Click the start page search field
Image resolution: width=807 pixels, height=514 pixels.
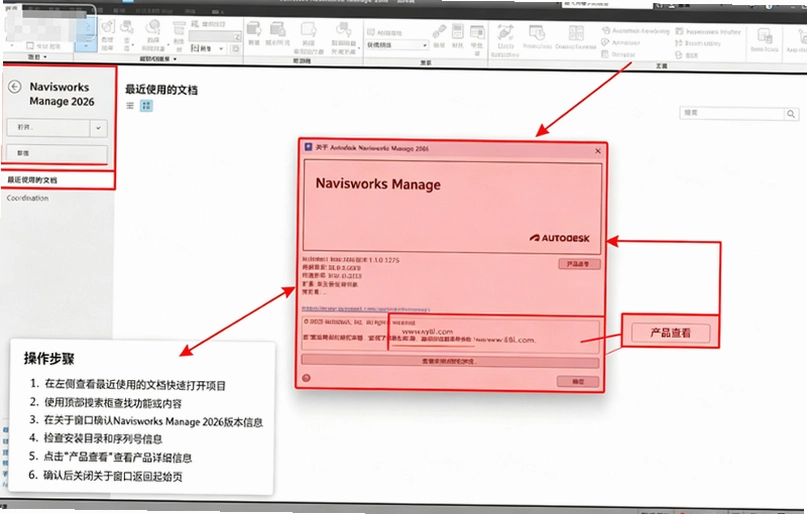732,114
